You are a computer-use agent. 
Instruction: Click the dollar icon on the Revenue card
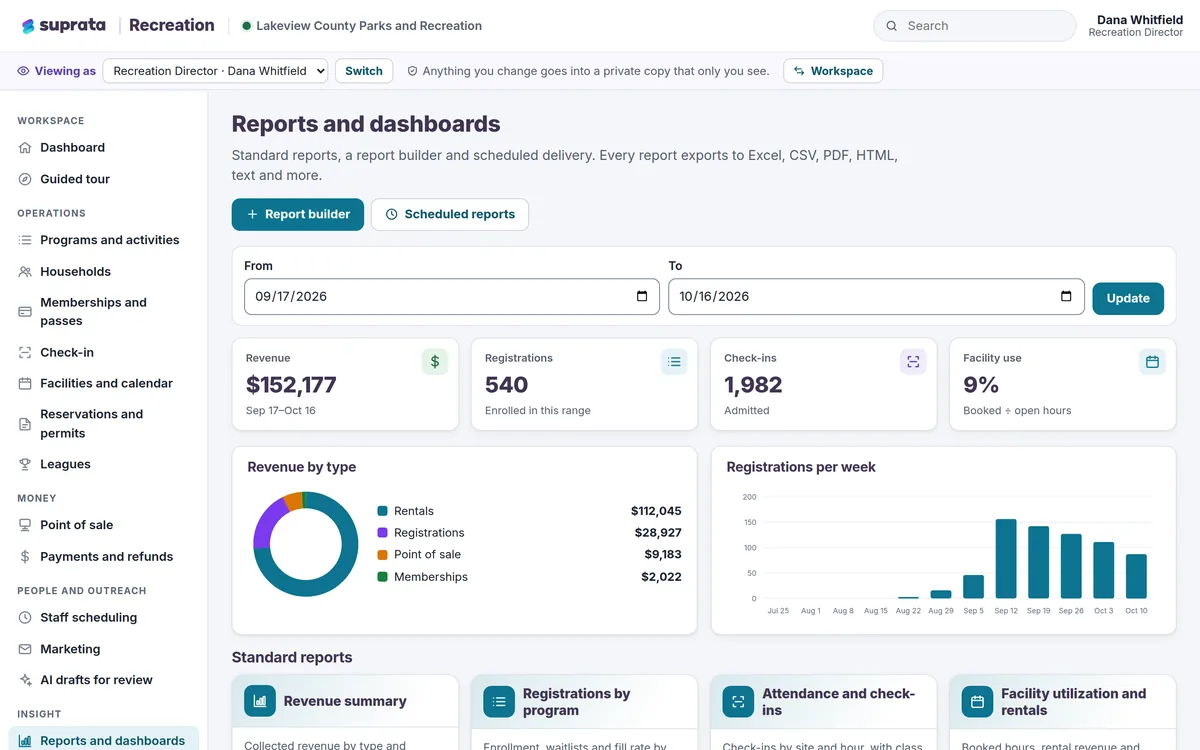pos(435,362)
